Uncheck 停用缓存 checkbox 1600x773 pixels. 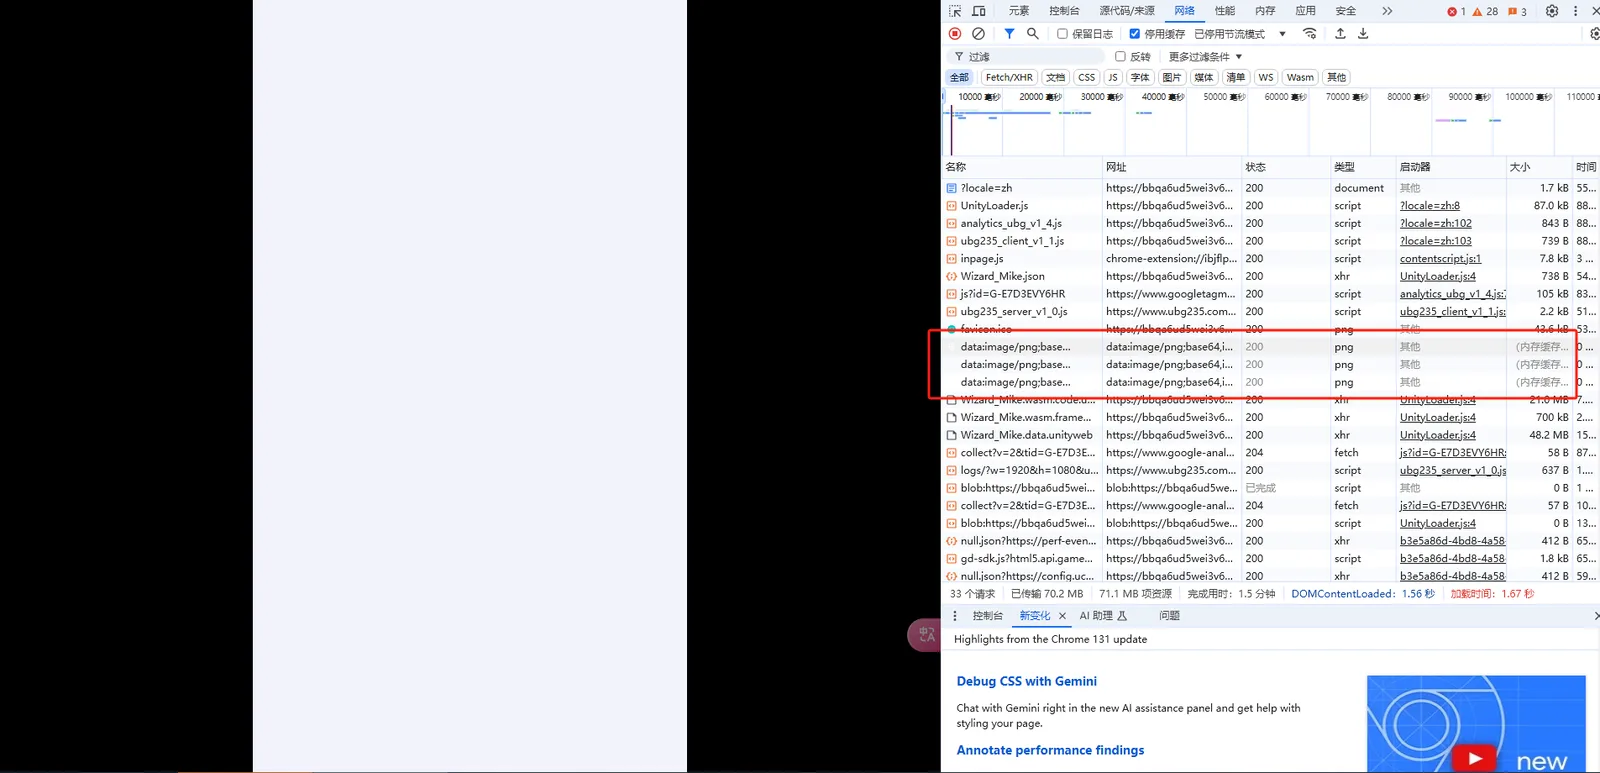tap(1134, 34)
